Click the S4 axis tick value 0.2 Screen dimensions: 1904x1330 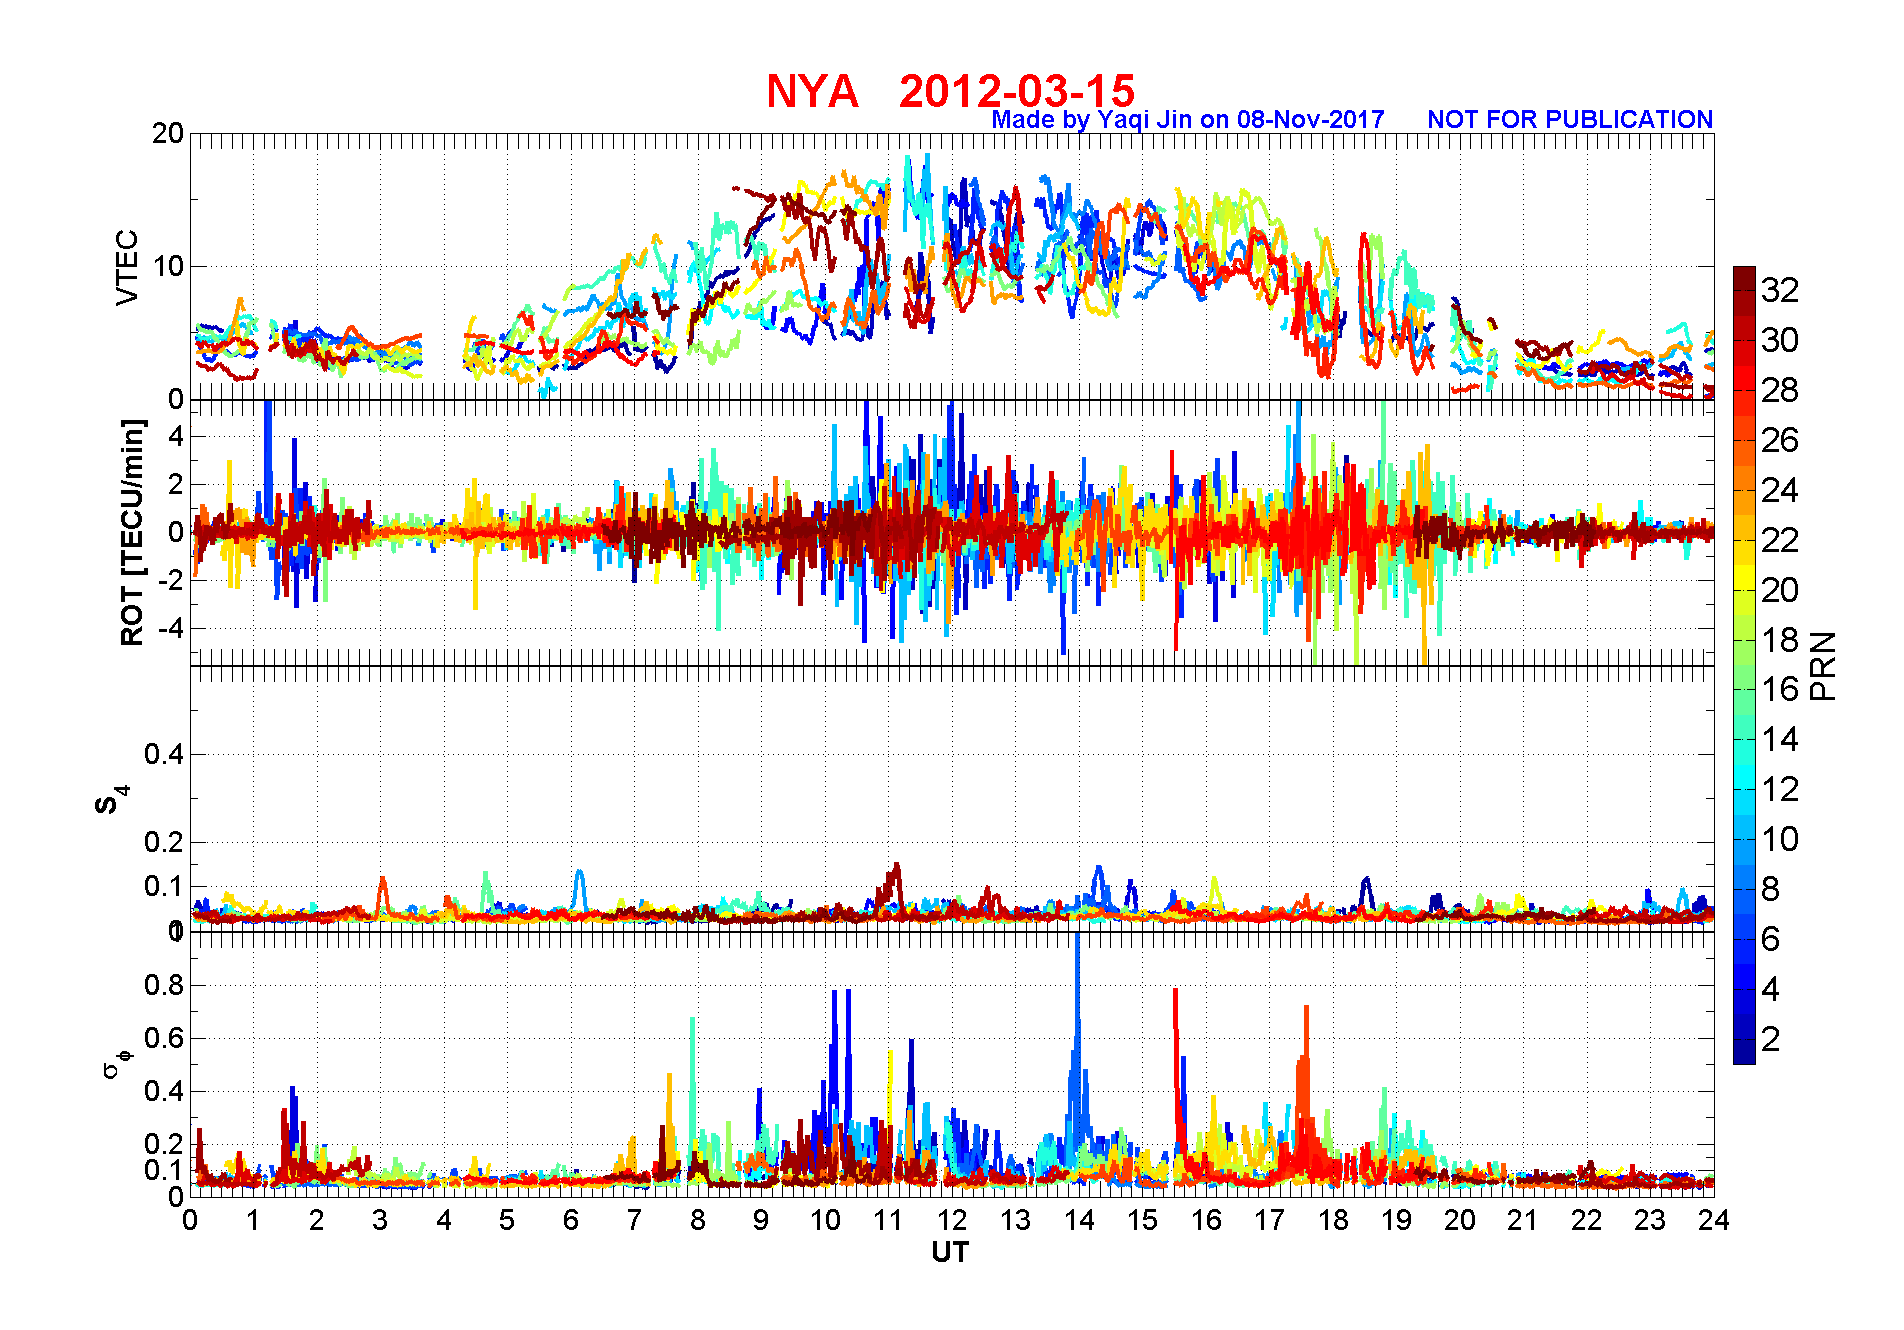point(165,842)
